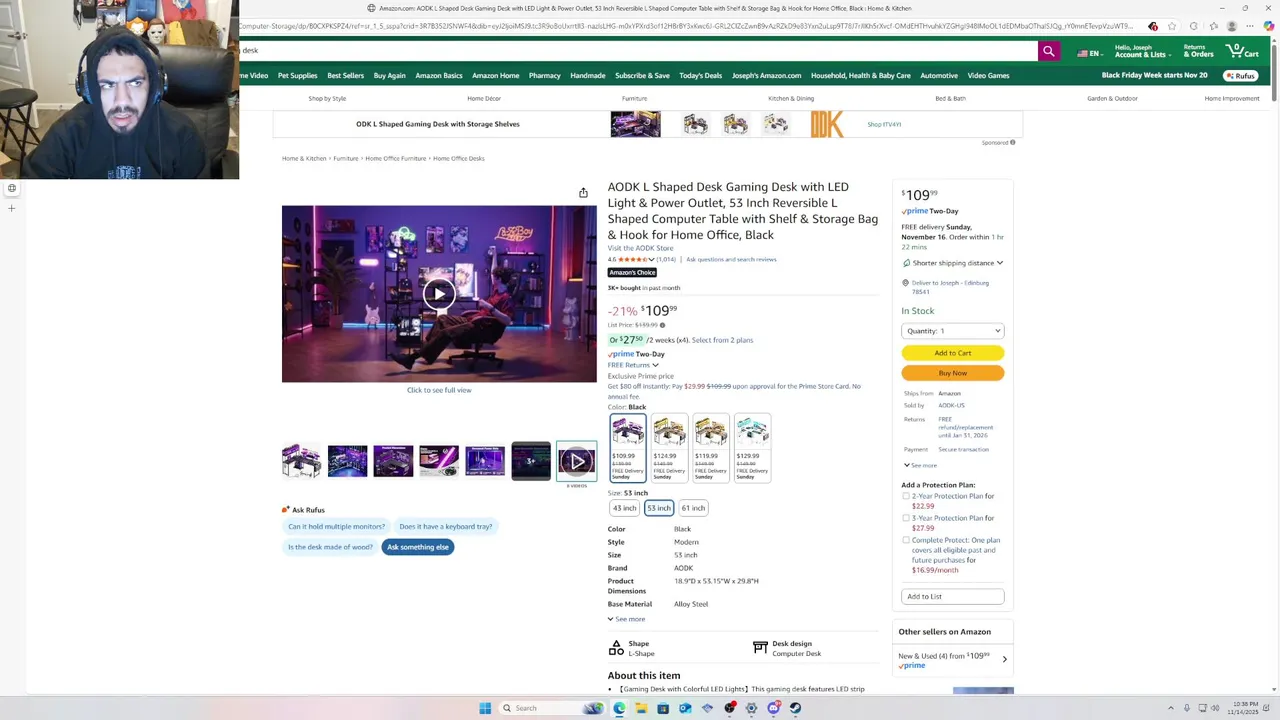Click the Amazon search input field

(x=638, y=51)
